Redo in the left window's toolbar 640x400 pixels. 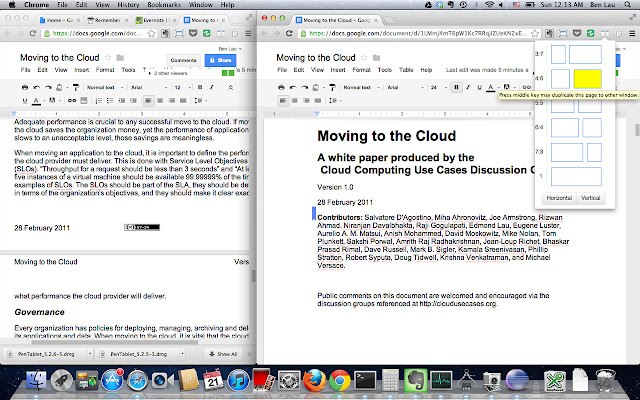pyautogui.click(x=48, y=87)
